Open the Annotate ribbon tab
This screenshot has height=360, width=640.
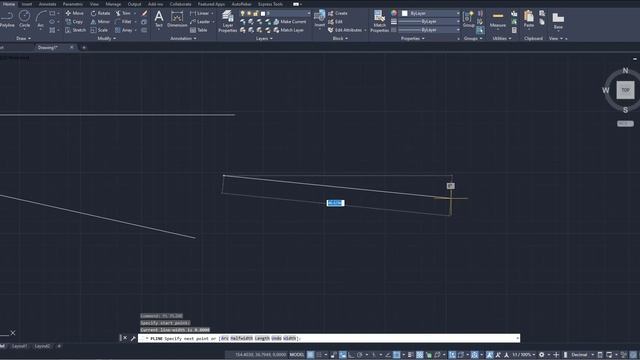(x=47, y=4)
